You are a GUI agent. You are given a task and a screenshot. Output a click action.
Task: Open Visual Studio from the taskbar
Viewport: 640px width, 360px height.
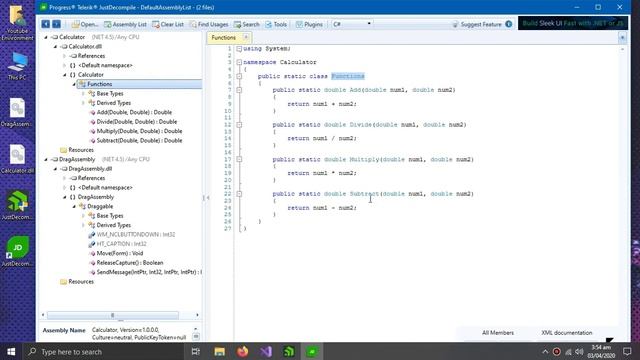[266, 351]
